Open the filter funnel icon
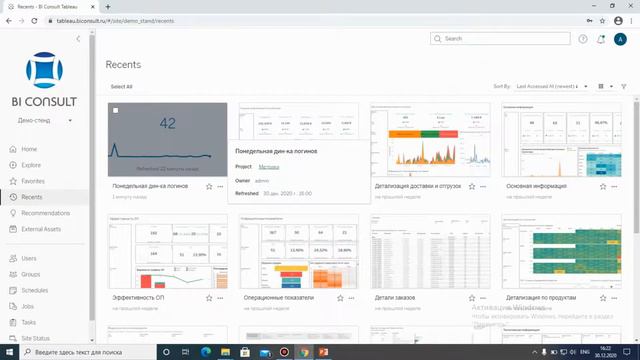 pyautogui.click(x=624, y=86)
